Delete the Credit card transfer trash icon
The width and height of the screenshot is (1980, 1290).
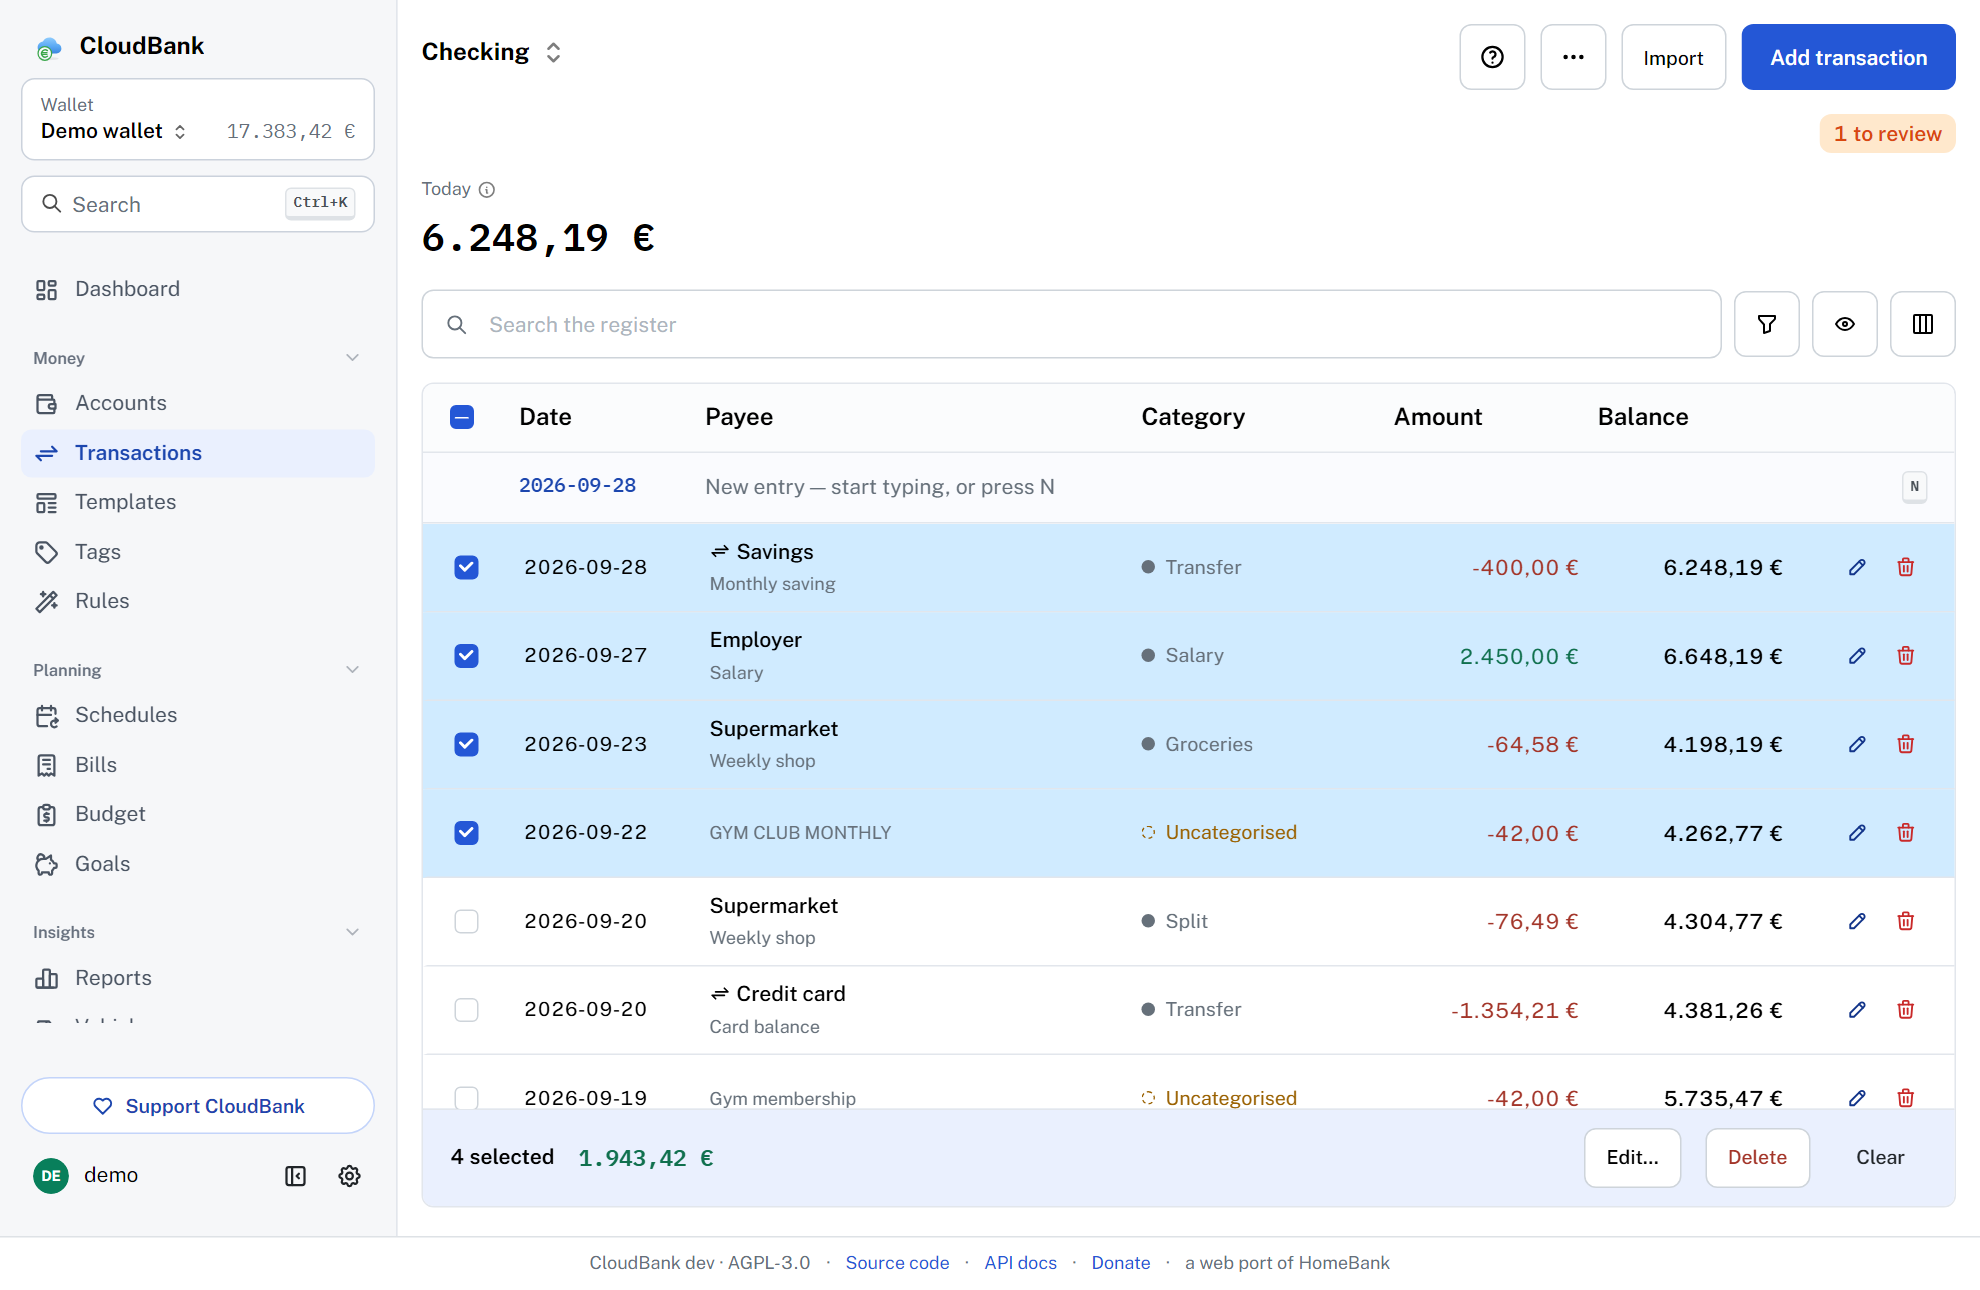1906,1009
